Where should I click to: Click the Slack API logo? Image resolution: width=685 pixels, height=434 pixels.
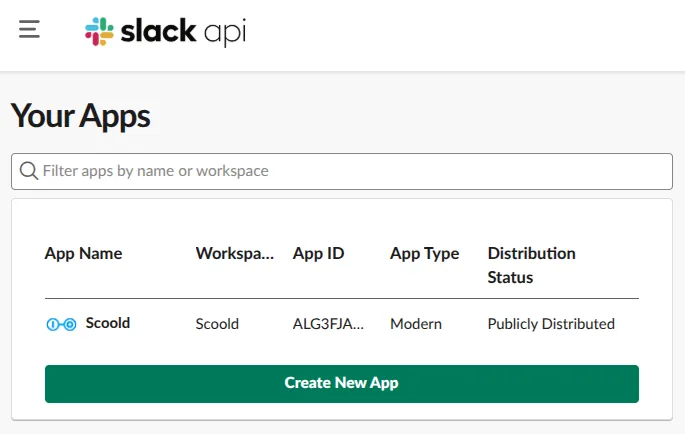coord(165,31)
